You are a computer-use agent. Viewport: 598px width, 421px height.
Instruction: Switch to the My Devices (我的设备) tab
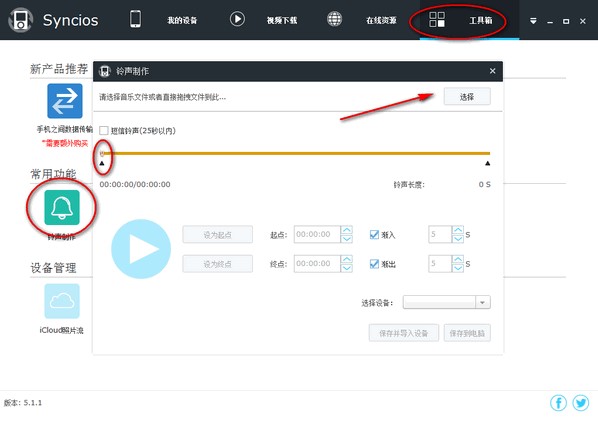[x=182, y=21]
